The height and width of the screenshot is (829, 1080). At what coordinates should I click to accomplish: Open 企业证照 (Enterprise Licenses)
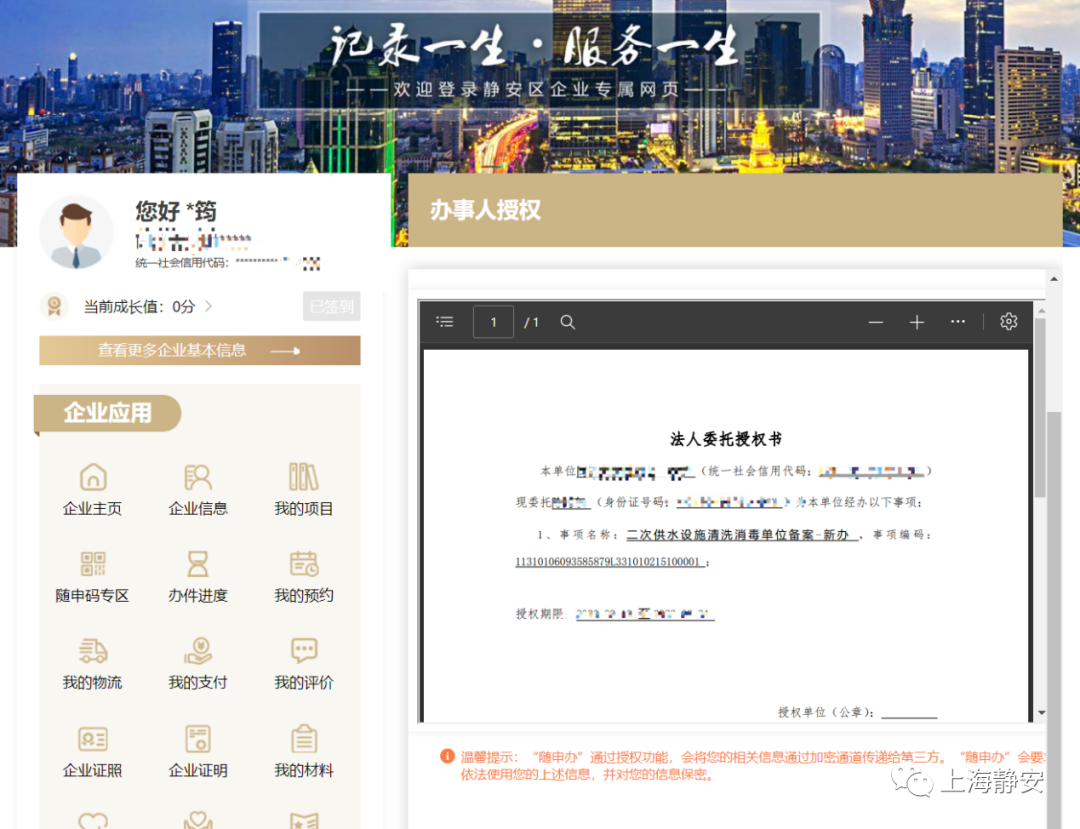pyautogui.click(x=92, y=753)
